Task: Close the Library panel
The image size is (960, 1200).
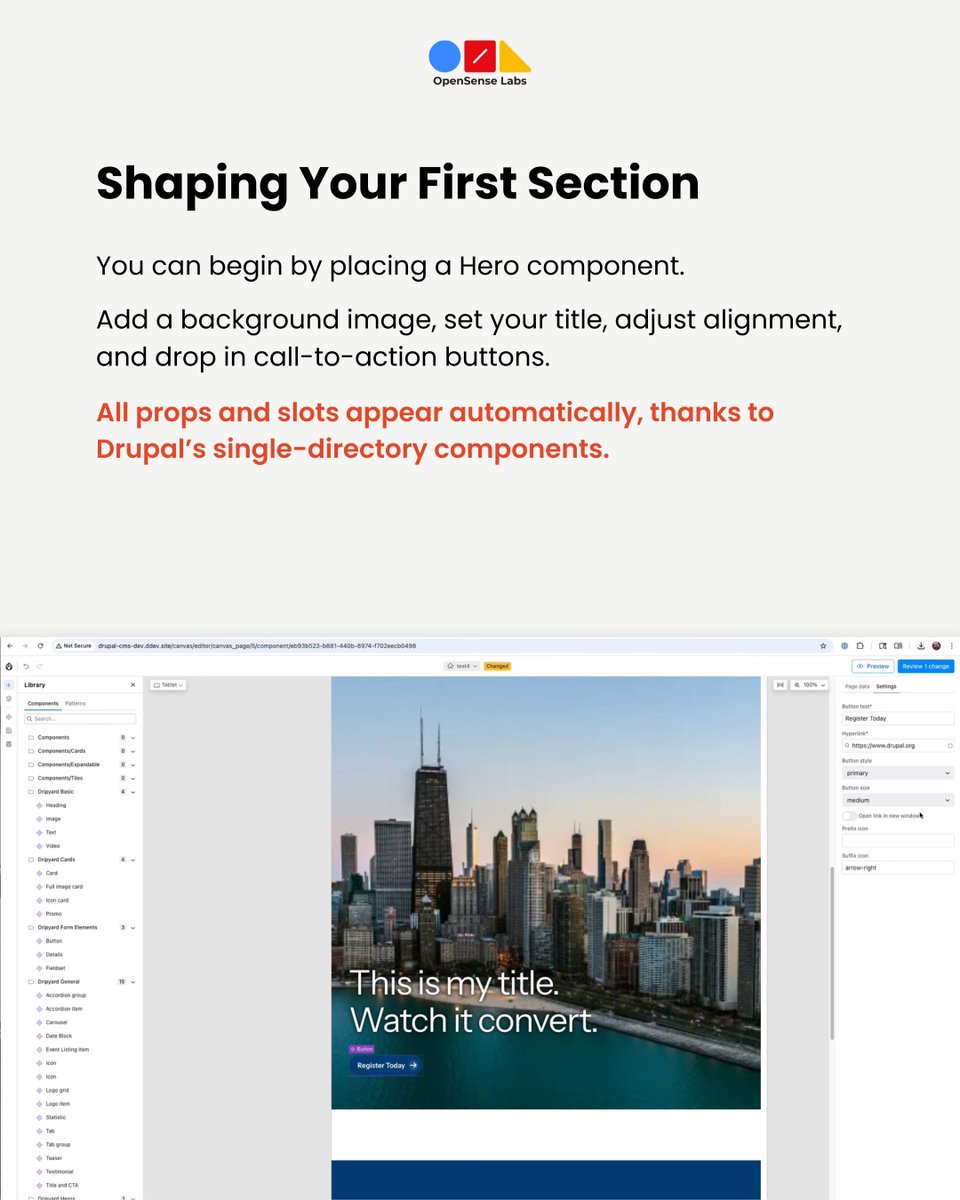Action: (x=133, y=685)
